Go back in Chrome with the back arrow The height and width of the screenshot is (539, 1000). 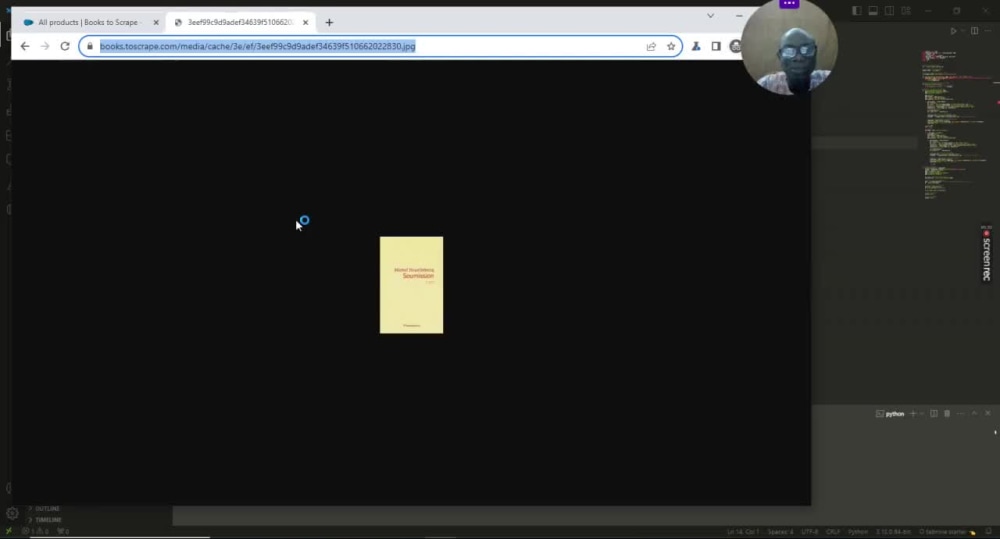point(25,46)
